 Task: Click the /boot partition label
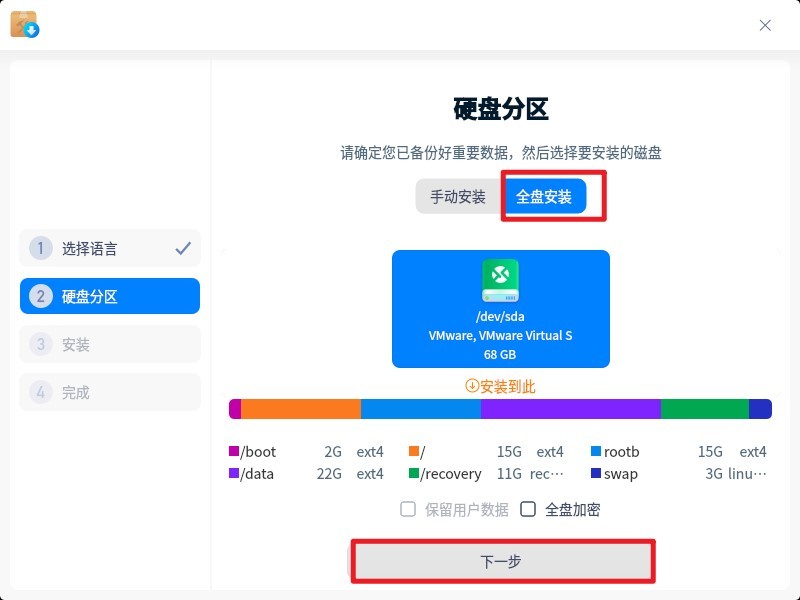[x=258, y=452]
